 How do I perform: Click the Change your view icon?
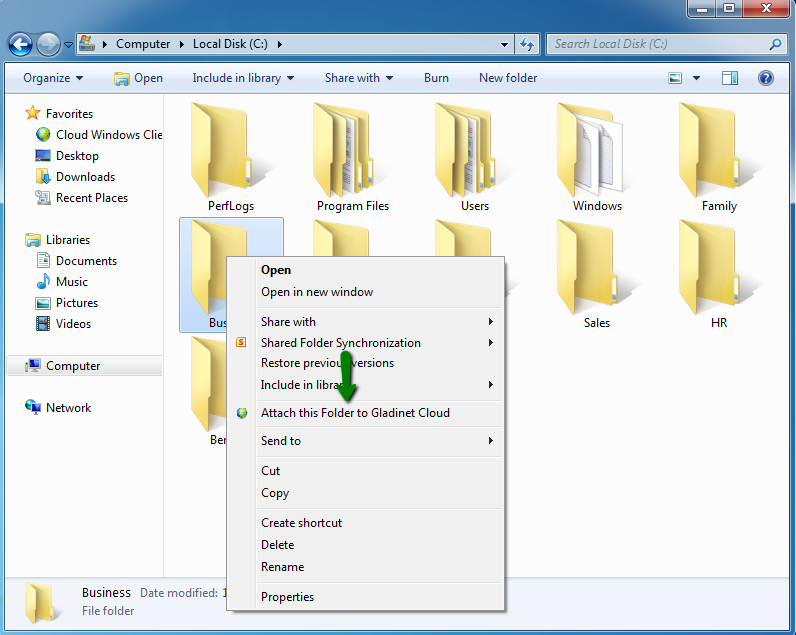[675, 78]
